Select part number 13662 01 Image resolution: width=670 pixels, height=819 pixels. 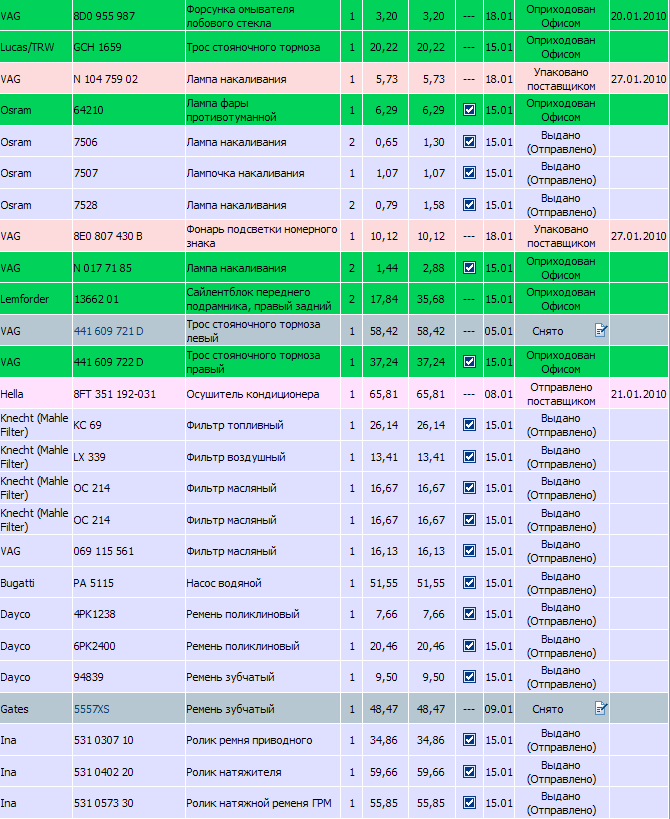(96, 299)
